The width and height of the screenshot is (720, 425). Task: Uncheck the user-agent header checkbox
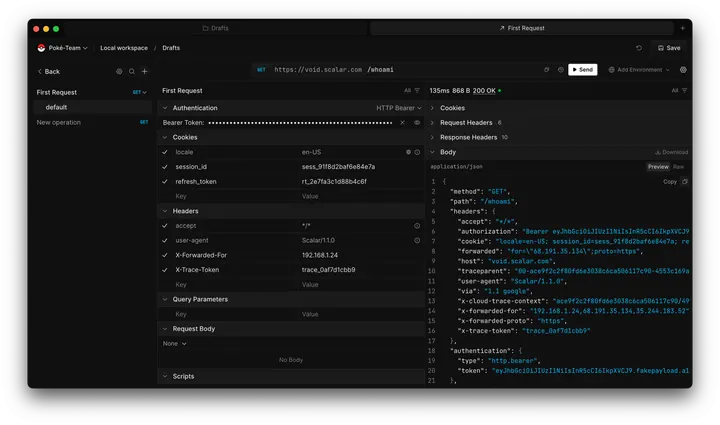(165, 240)
